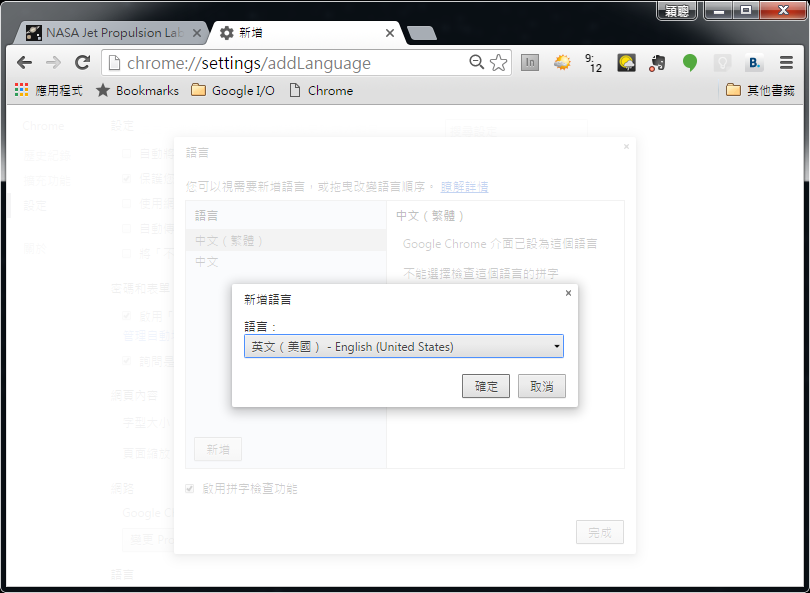The width and height of the screenshot is (810, 593).
Task: Toggle the 啟用拼字檢查功能 checkbox
Action: 190,489
